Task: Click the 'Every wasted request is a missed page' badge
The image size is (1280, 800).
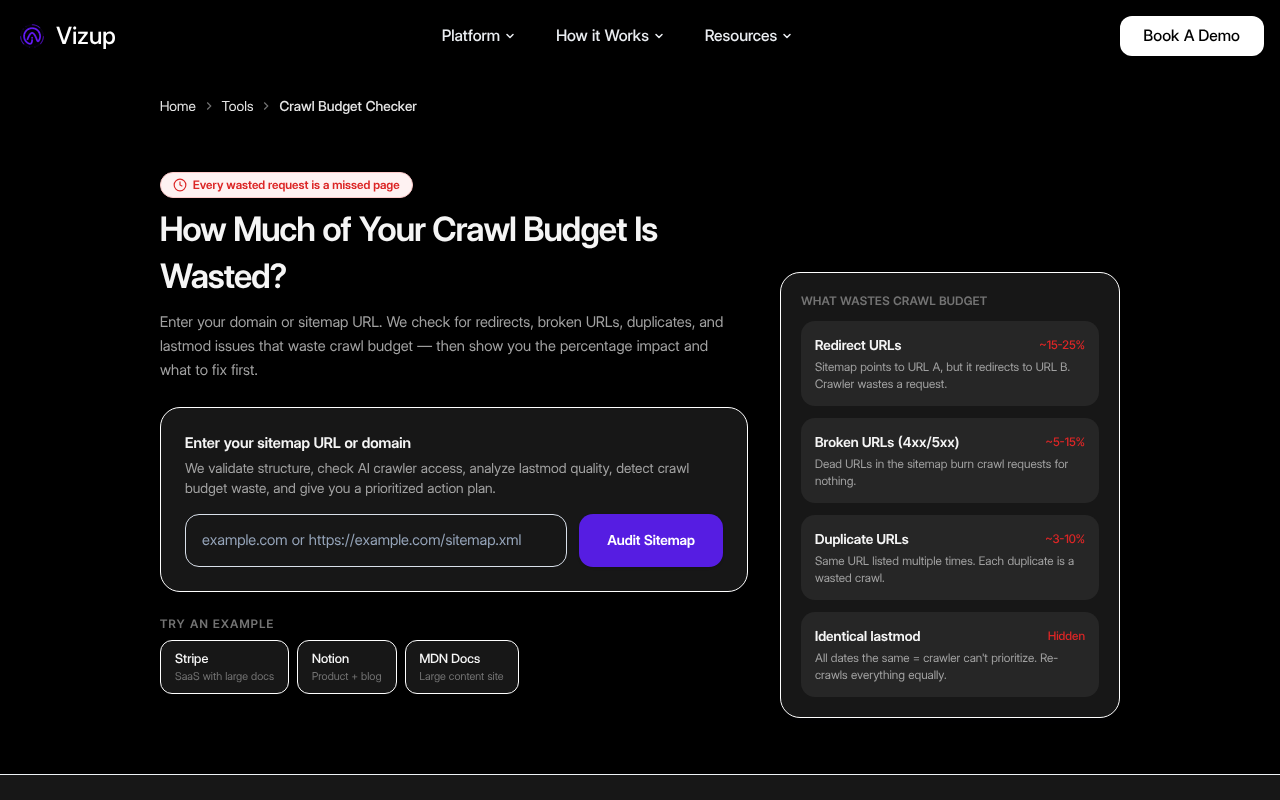Action: coord(286,184)
